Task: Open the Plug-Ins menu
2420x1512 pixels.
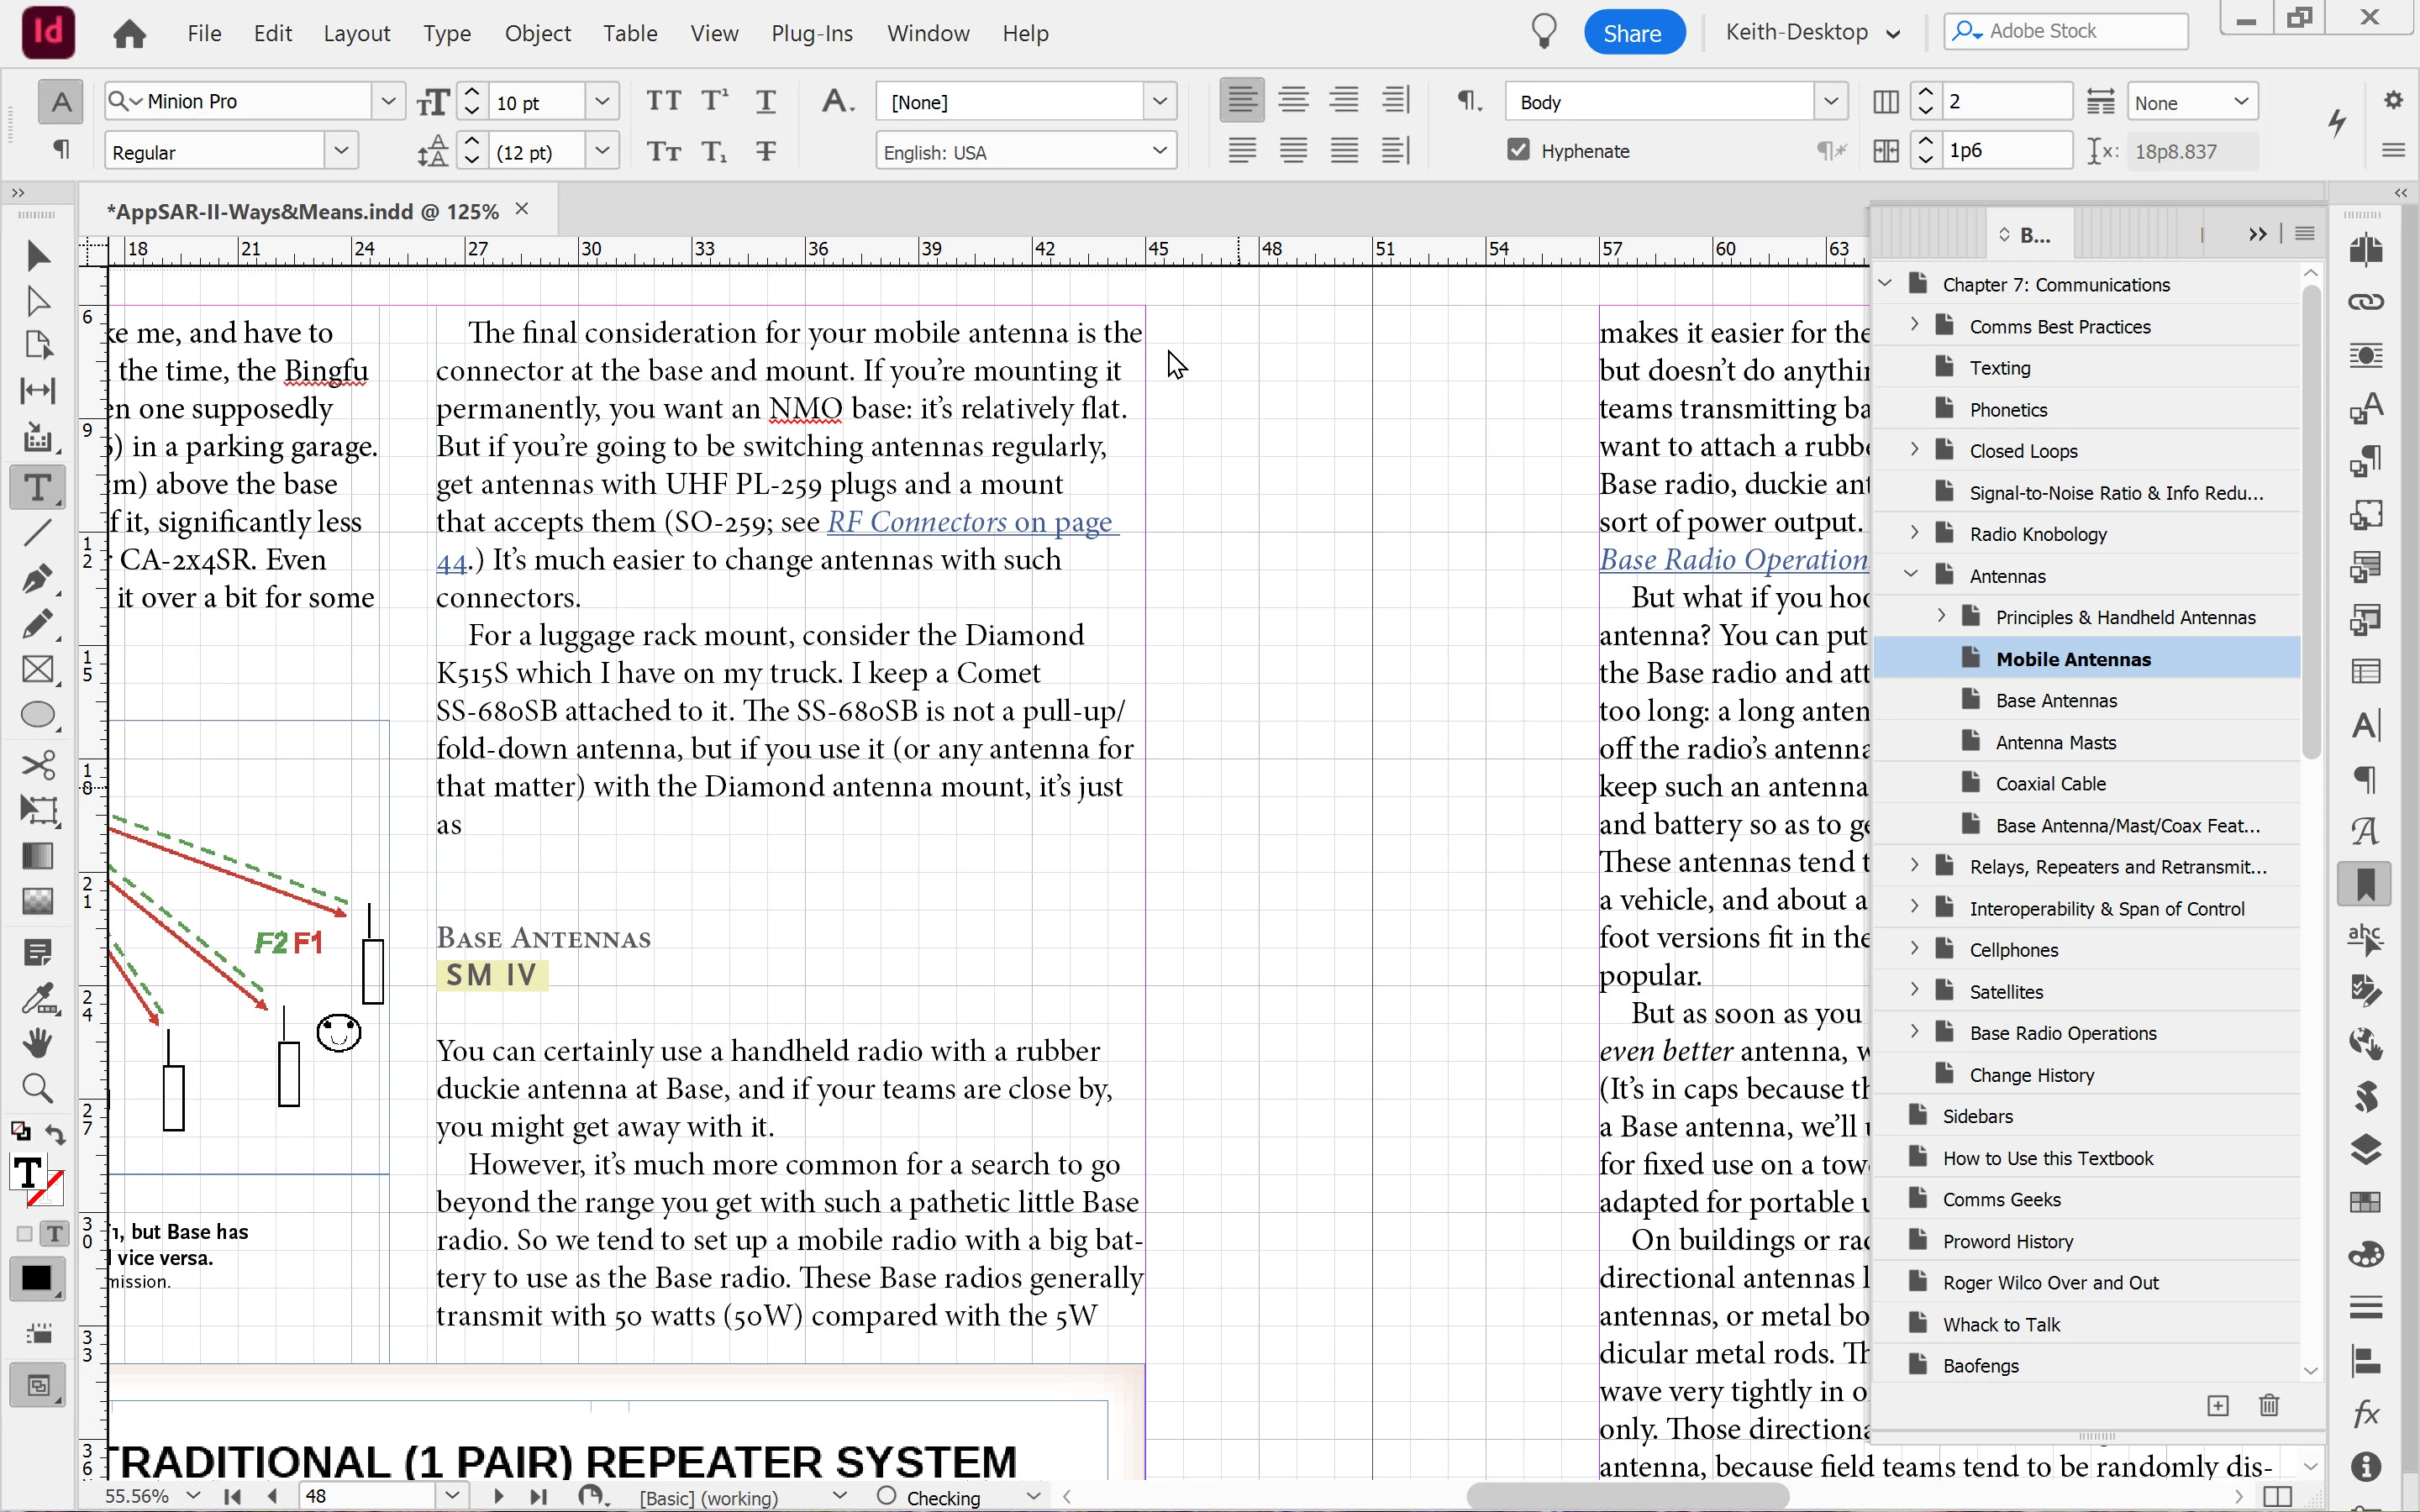Action: click(x=811, y=33)
